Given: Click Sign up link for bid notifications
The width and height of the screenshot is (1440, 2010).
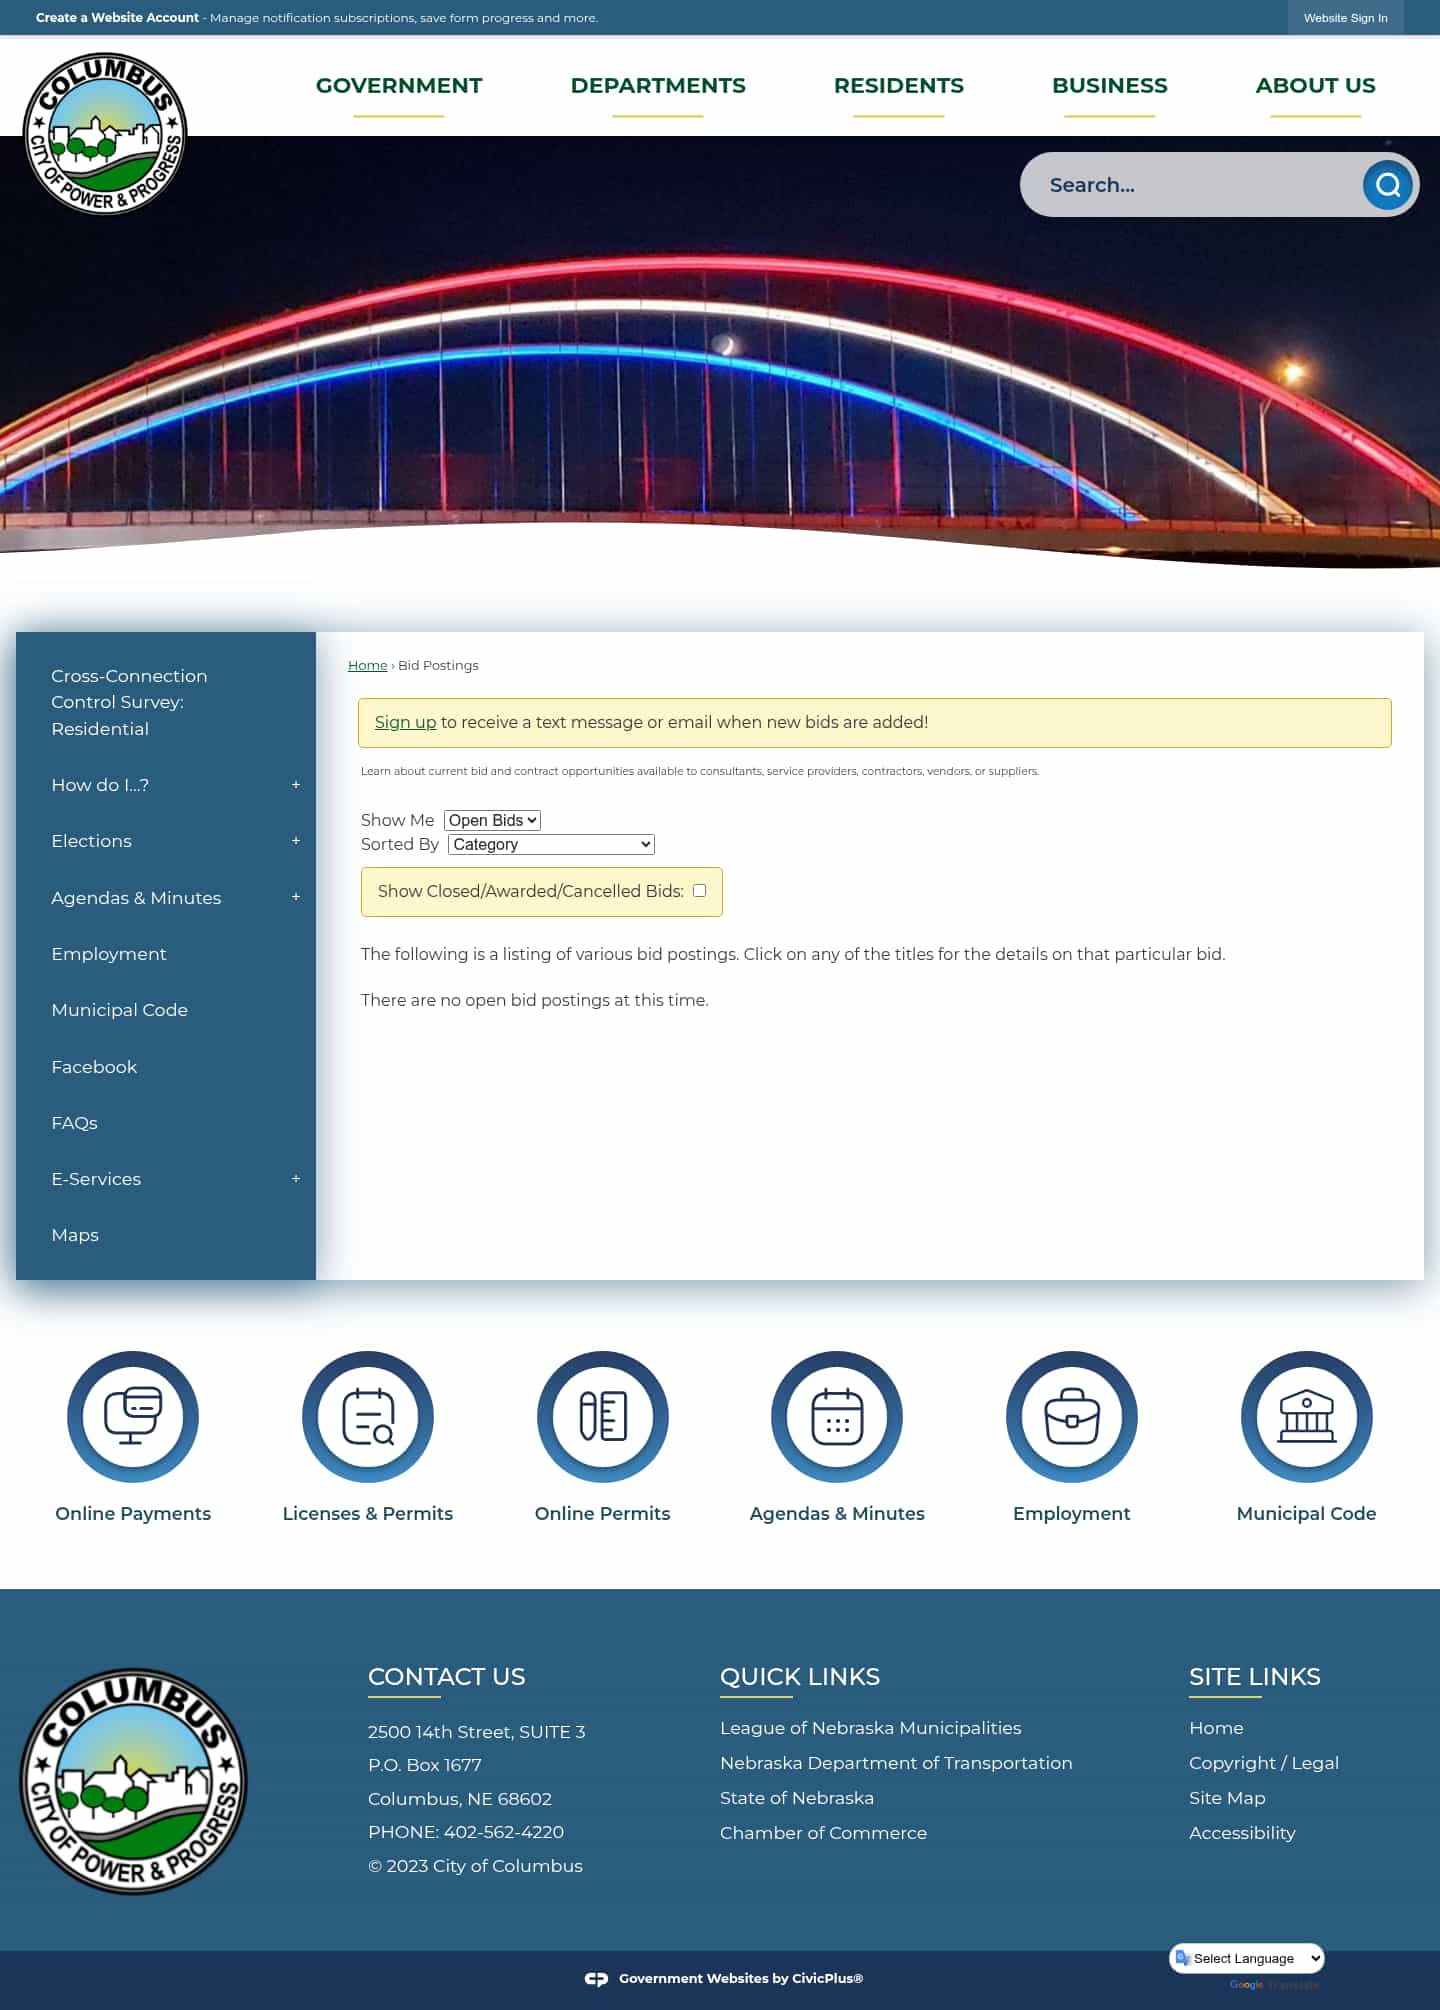Looking at the screenshot, I should pos(405,722).
